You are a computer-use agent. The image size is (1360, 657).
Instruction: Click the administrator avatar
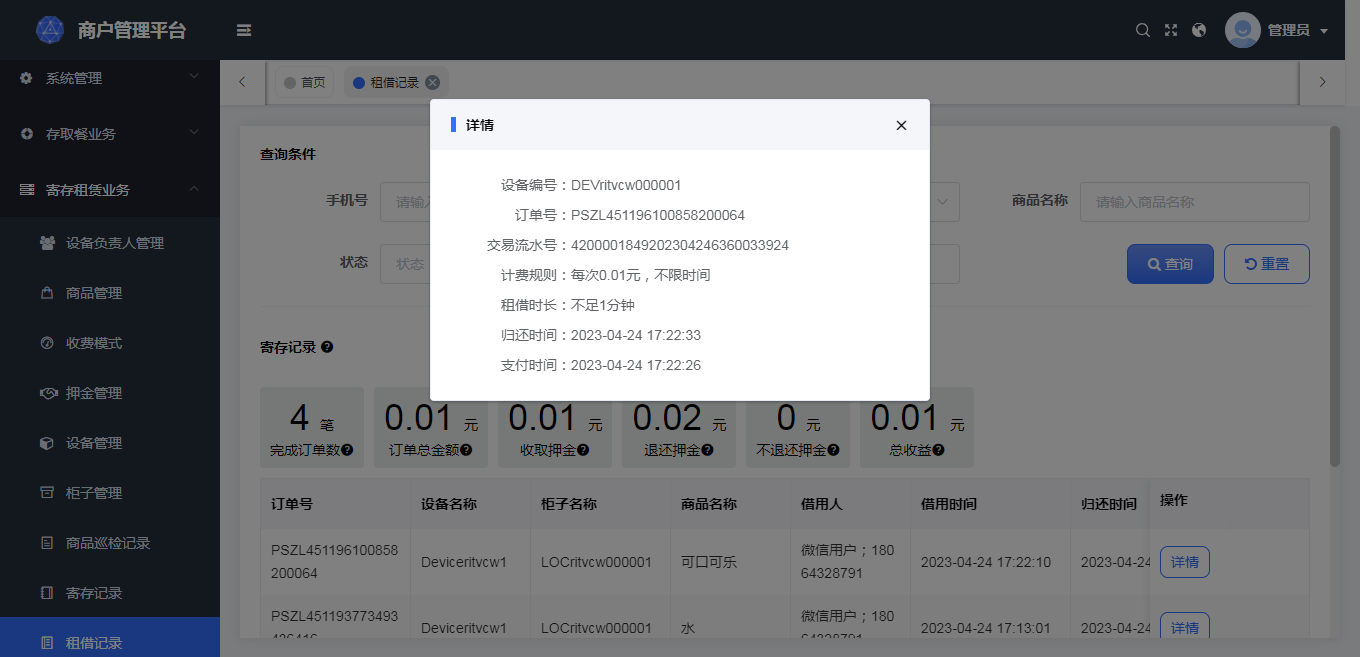[1243, 30]
